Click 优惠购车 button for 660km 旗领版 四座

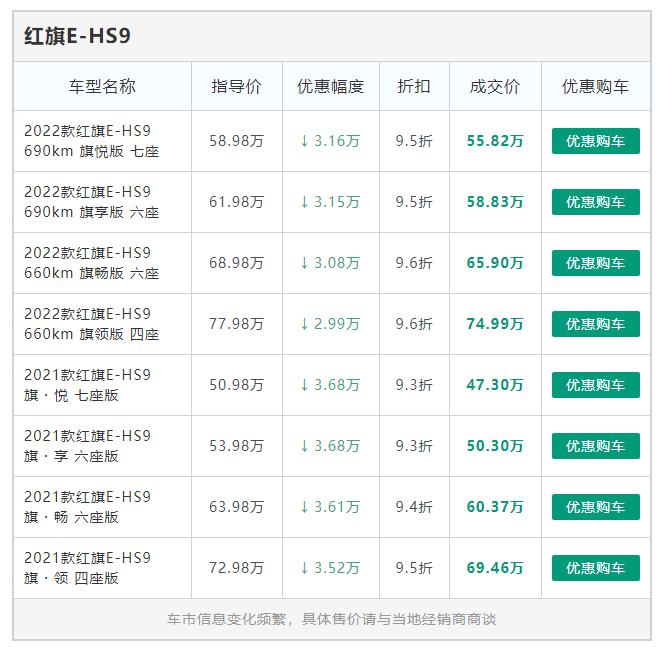click(x=596, y=324)
